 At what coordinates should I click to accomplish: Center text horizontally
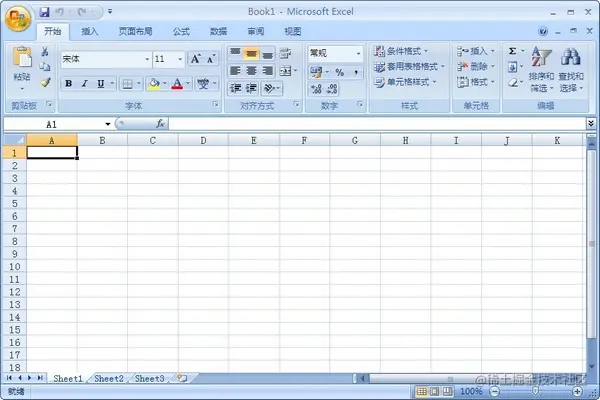point(251,71)
